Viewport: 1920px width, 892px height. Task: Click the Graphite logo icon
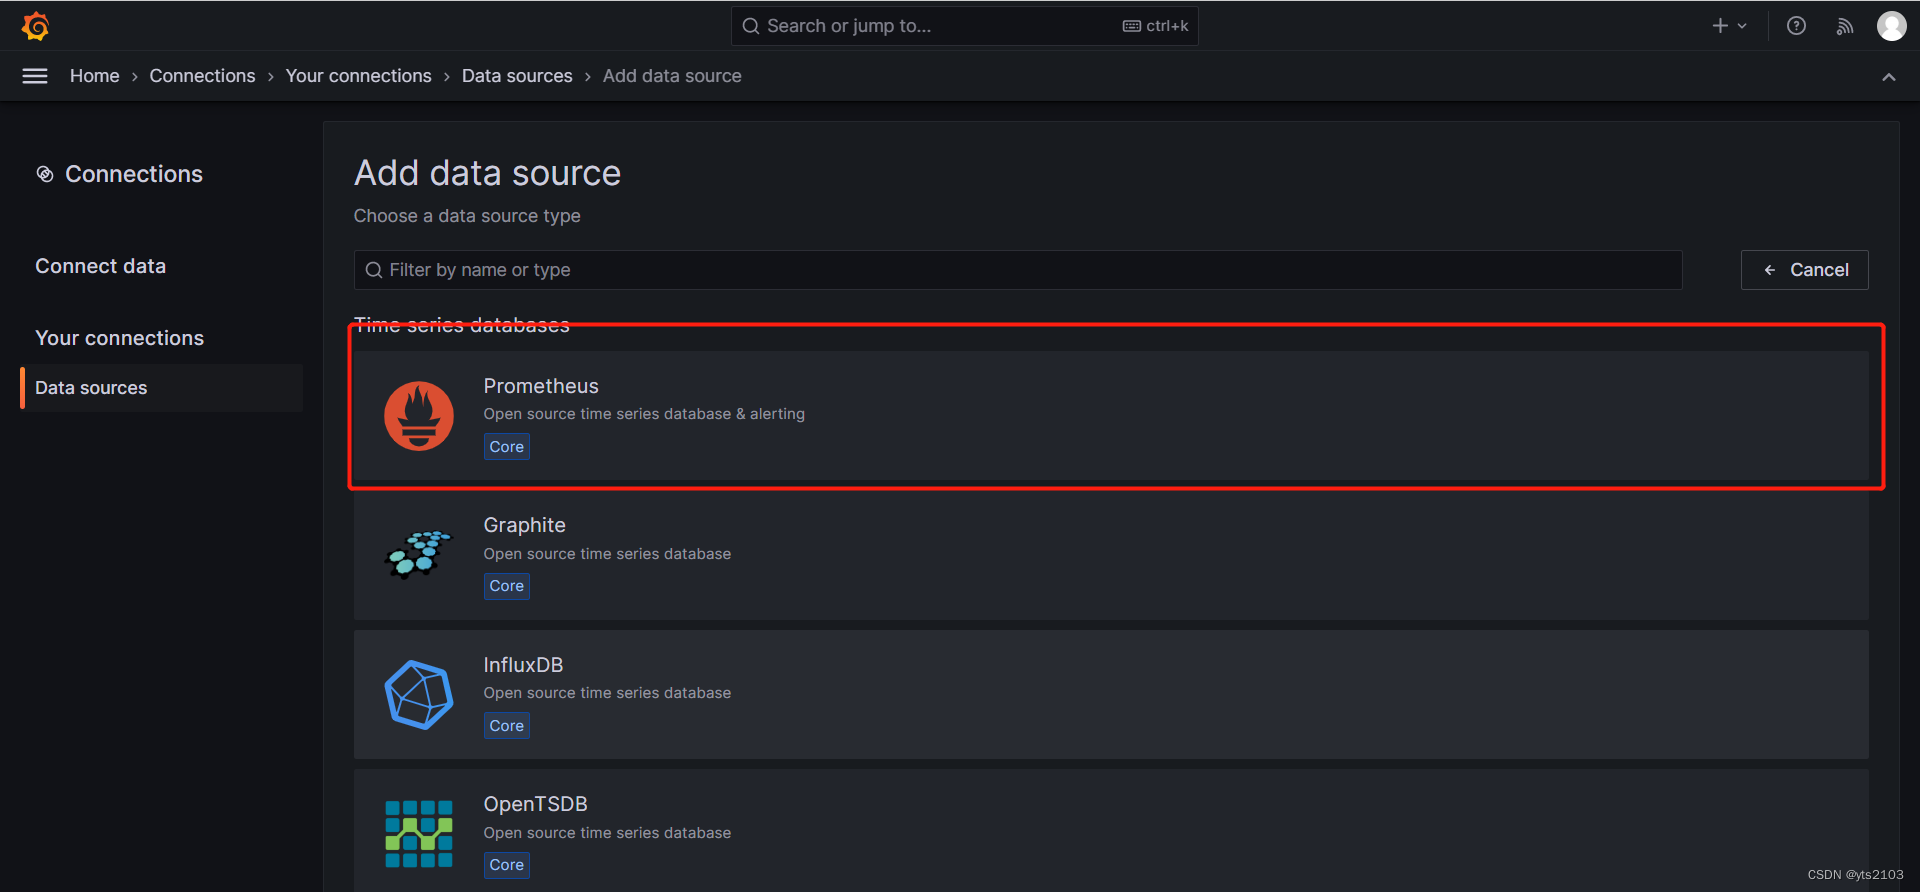tap(419, 555)
